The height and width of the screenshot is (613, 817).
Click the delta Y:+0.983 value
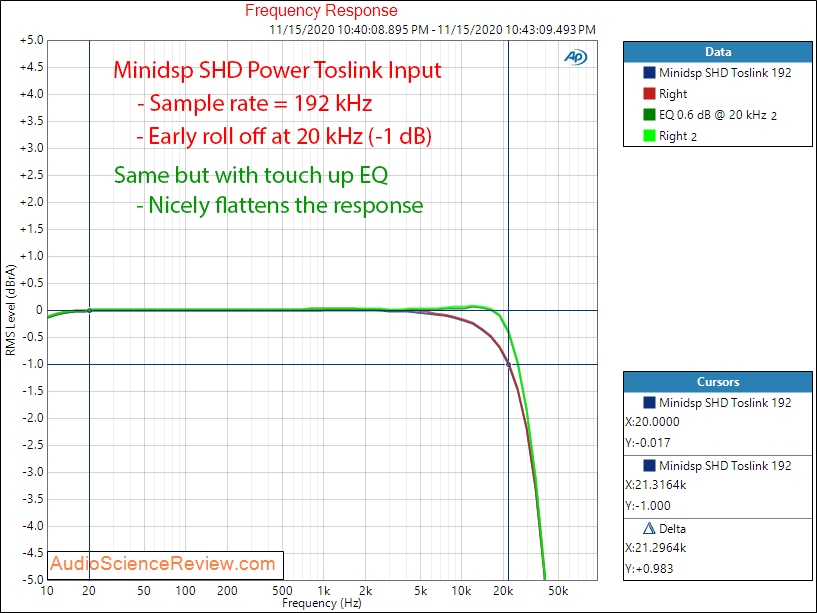[x=649, y=569]
